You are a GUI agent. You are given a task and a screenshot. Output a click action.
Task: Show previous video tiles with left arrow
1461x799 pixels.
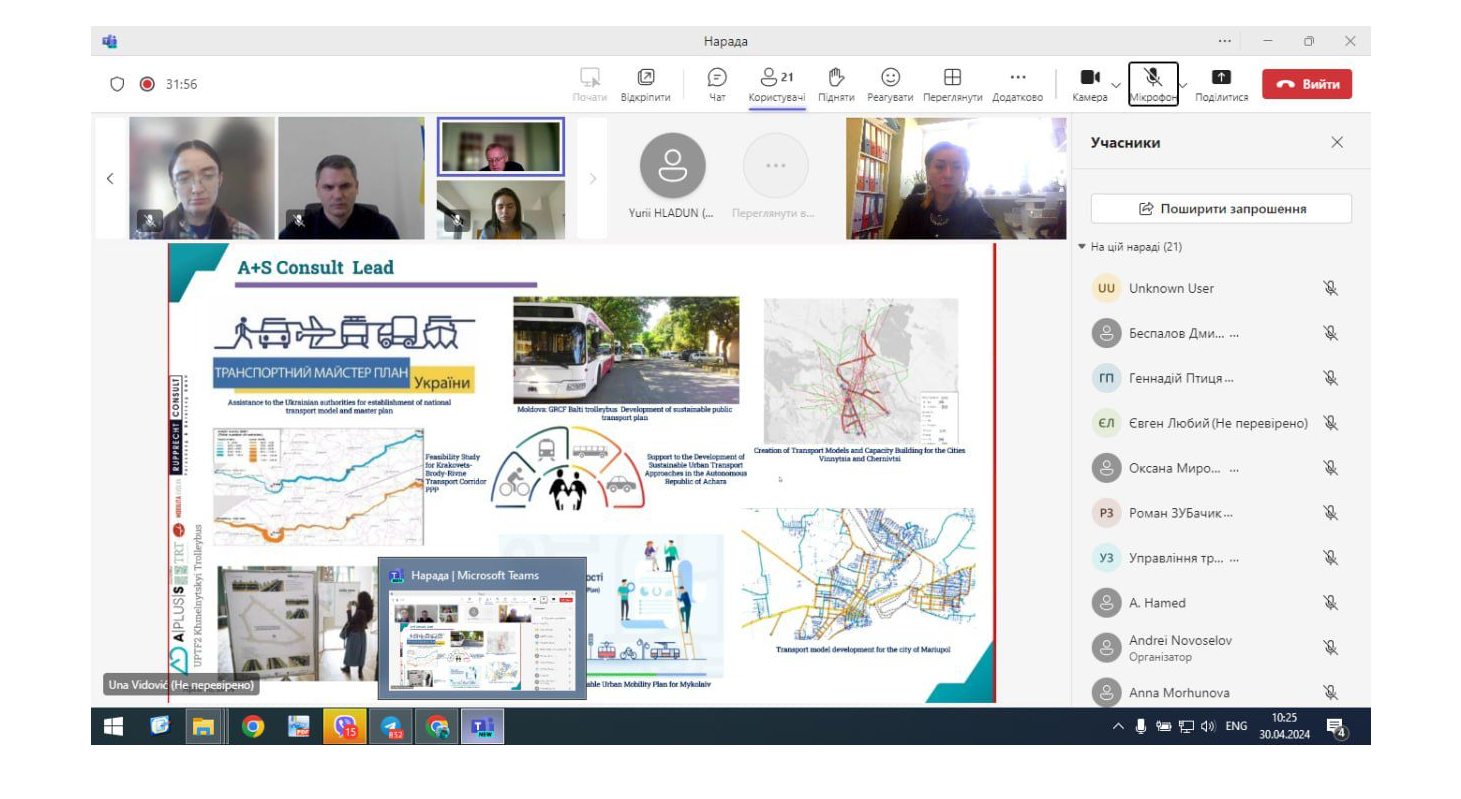[x=110, y=179]
